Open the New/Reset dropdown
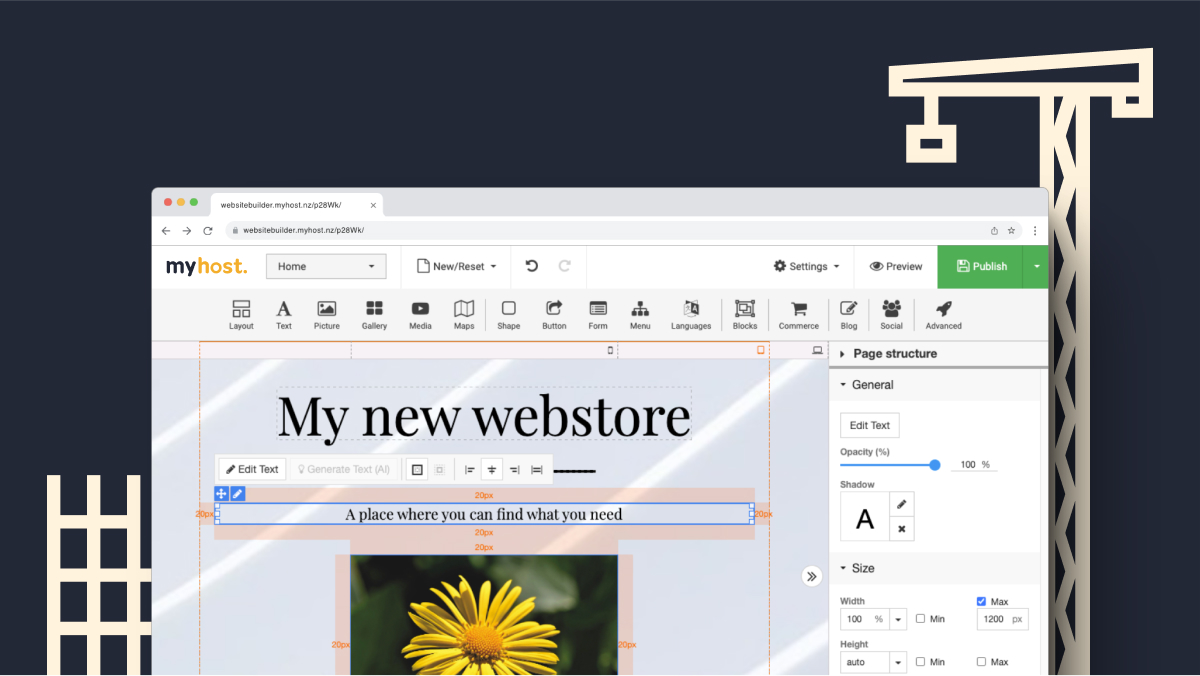Image resolution: width=1200 pixels, height=676 pixels. [x=456, y=266]
